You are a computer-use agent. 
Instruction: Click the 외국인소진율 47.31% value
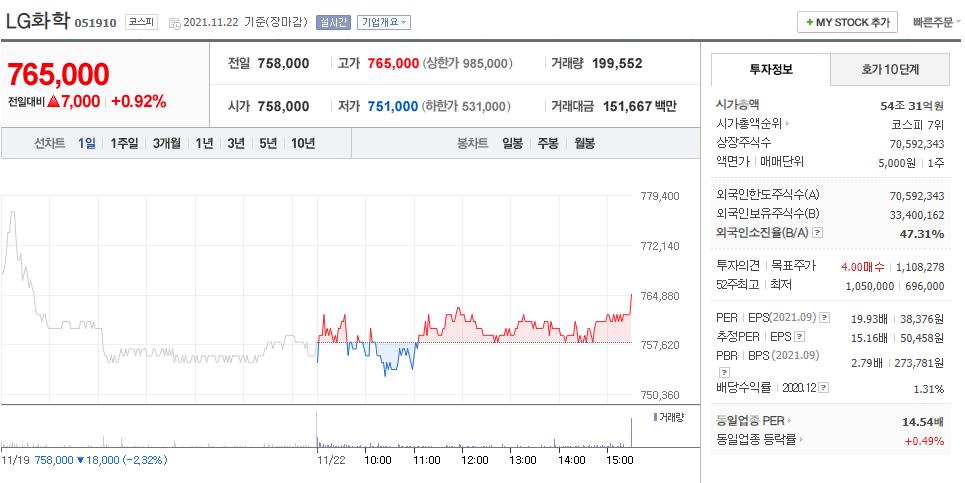pyautogui.click(x=922, y=234)
